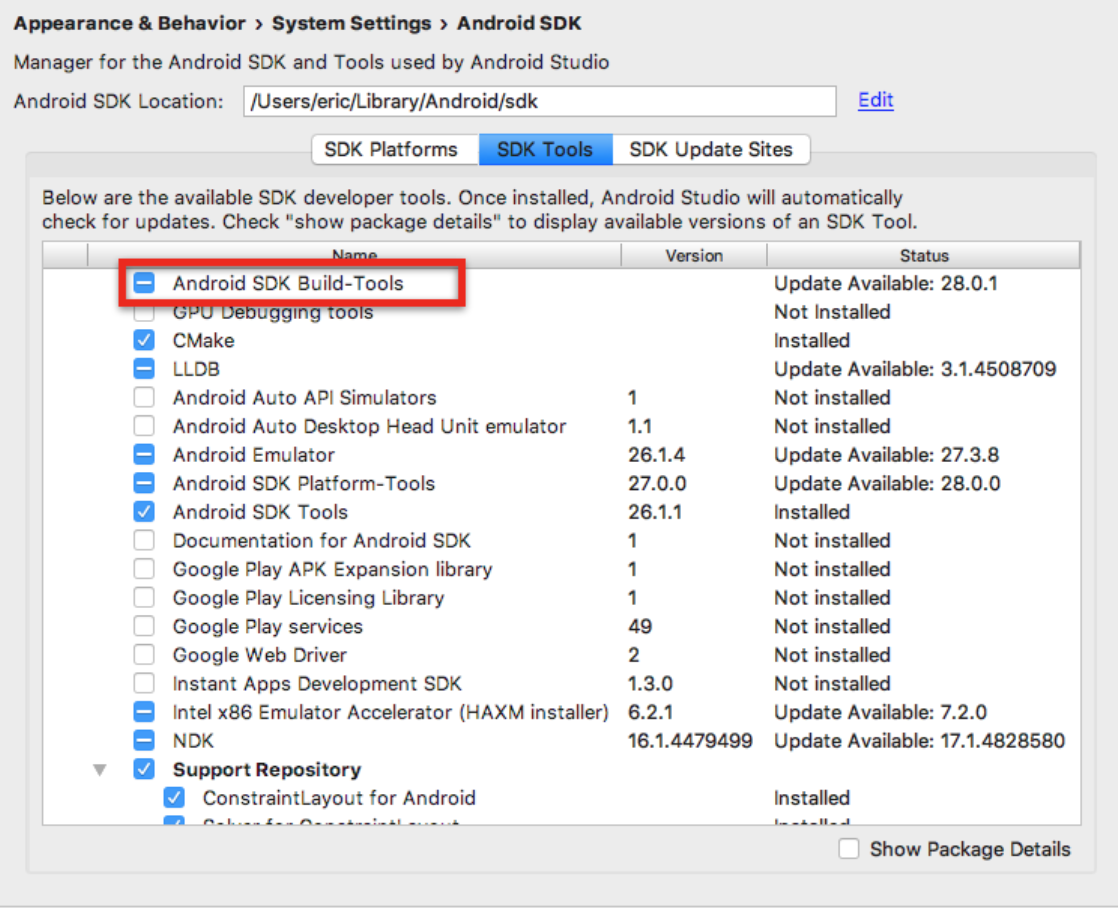Check the NDK update checkbox
The width and height of the screenshot is (1118, 908).
(143, 740)
